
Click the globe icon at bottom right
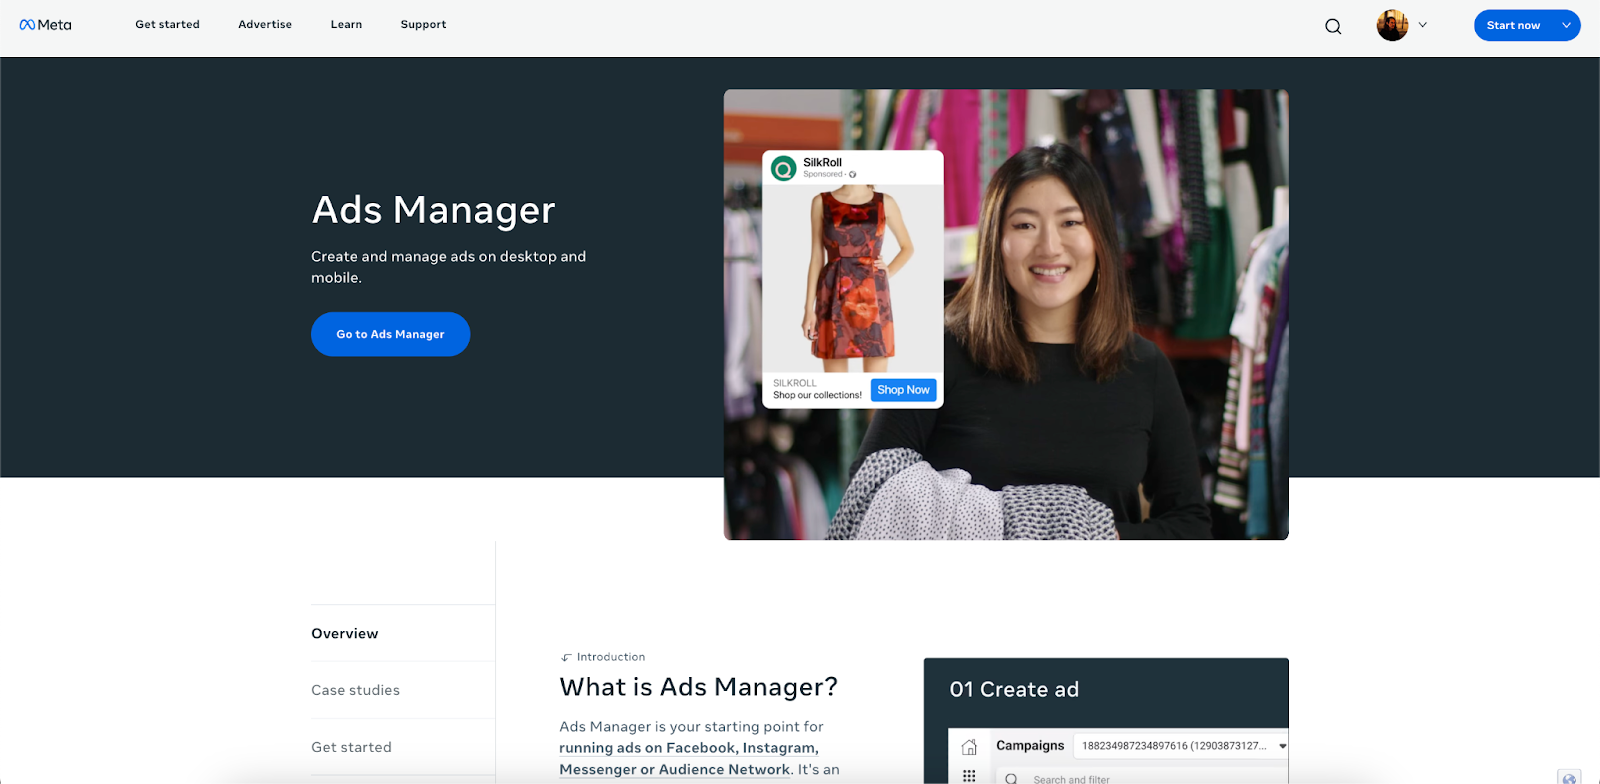click(1569, 778)
